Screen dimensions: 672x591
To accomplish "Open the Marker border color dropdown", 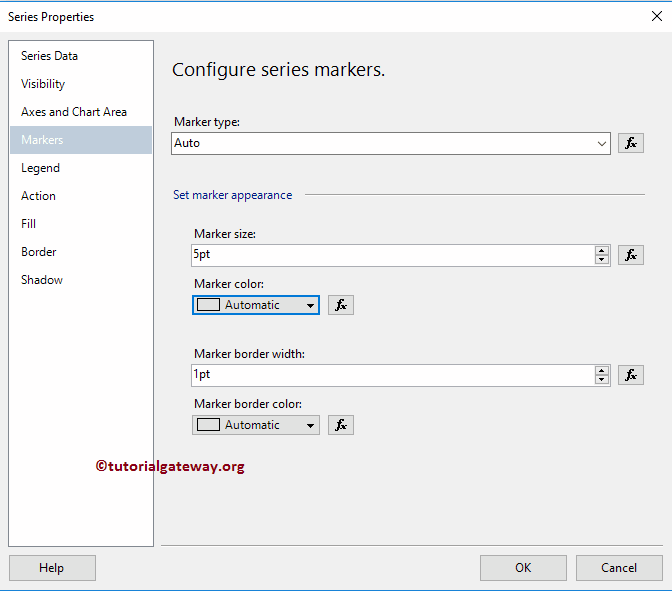I will tap(310, 425).
